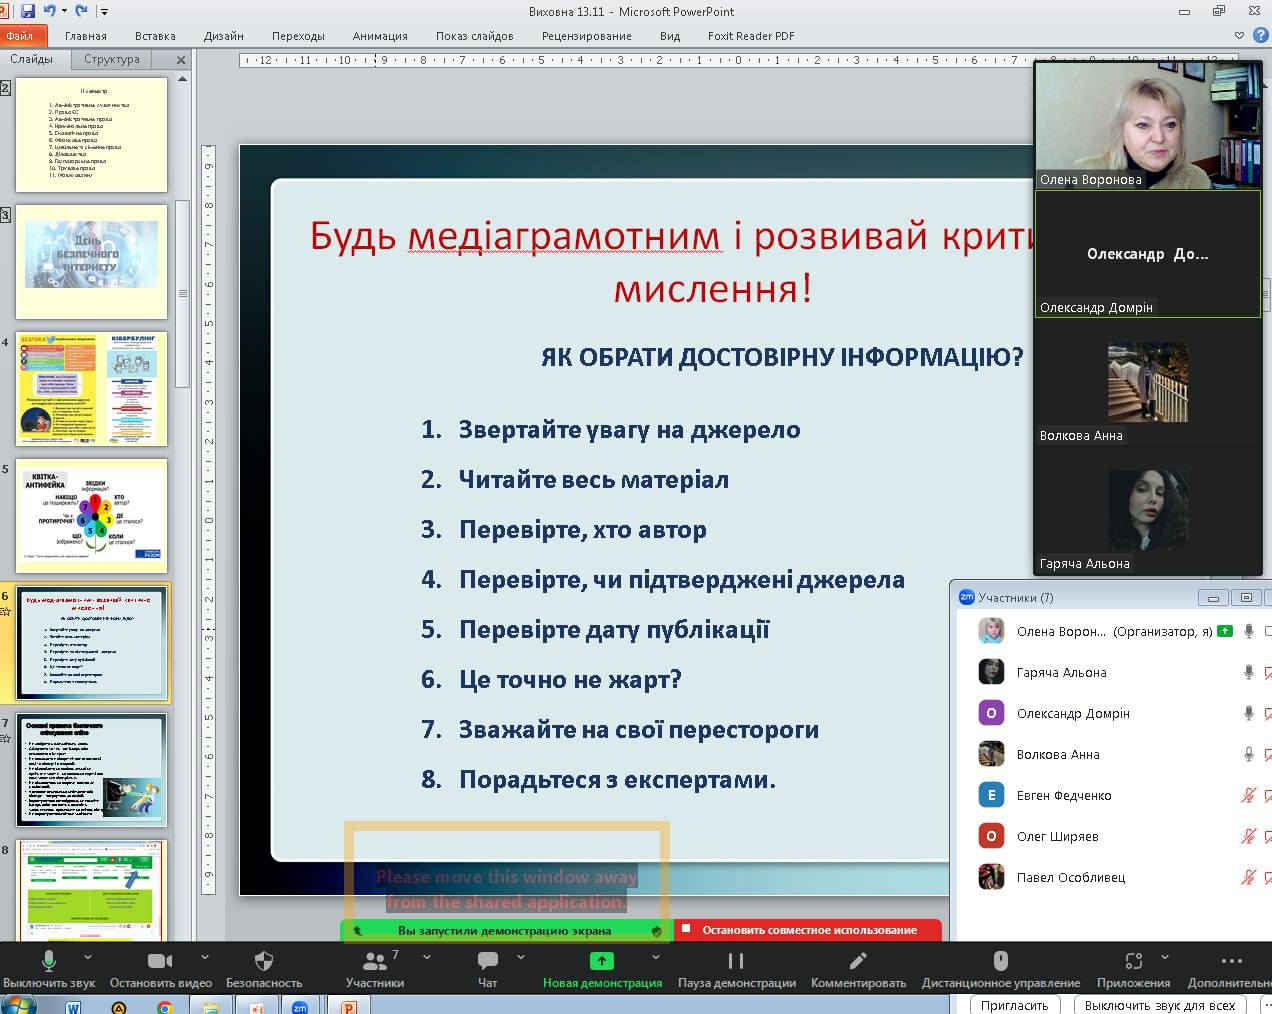Select slide 4 thumbnail in slide panel
Screen dimensions: 1272x1014
(x=91, y=389)
